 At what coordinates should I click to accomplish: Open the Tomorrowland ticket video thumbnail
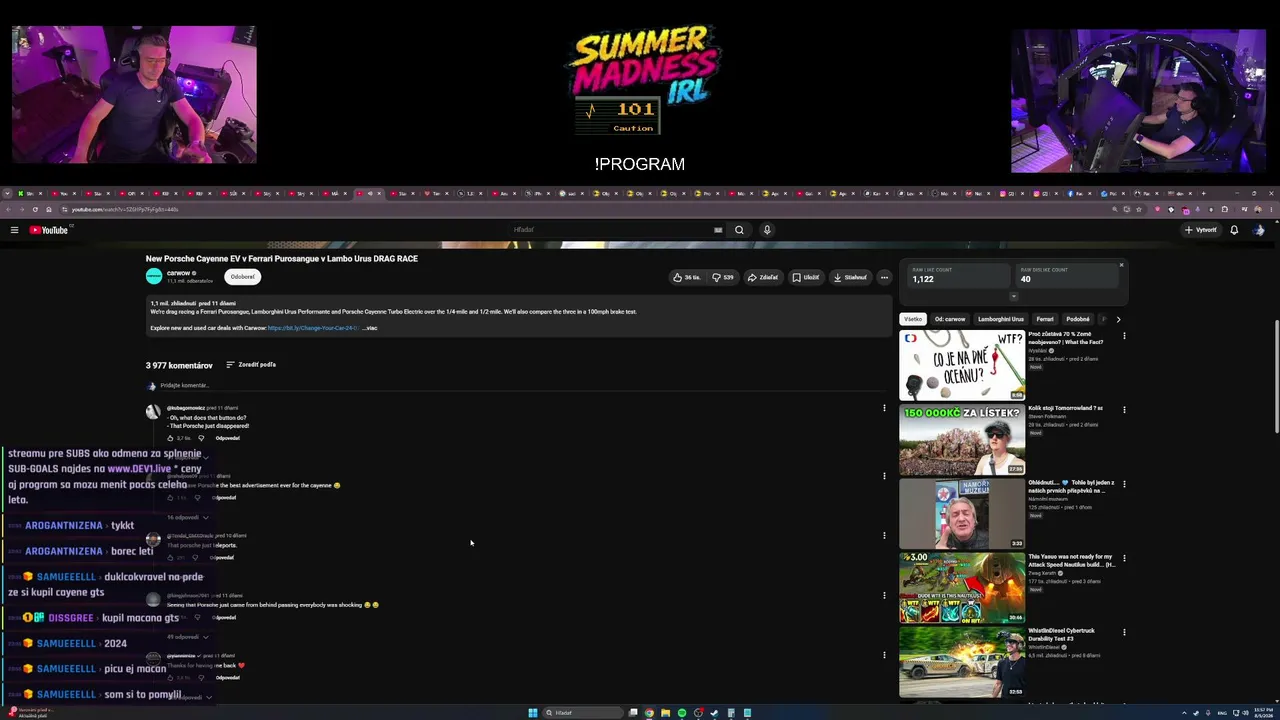(962, 440)
